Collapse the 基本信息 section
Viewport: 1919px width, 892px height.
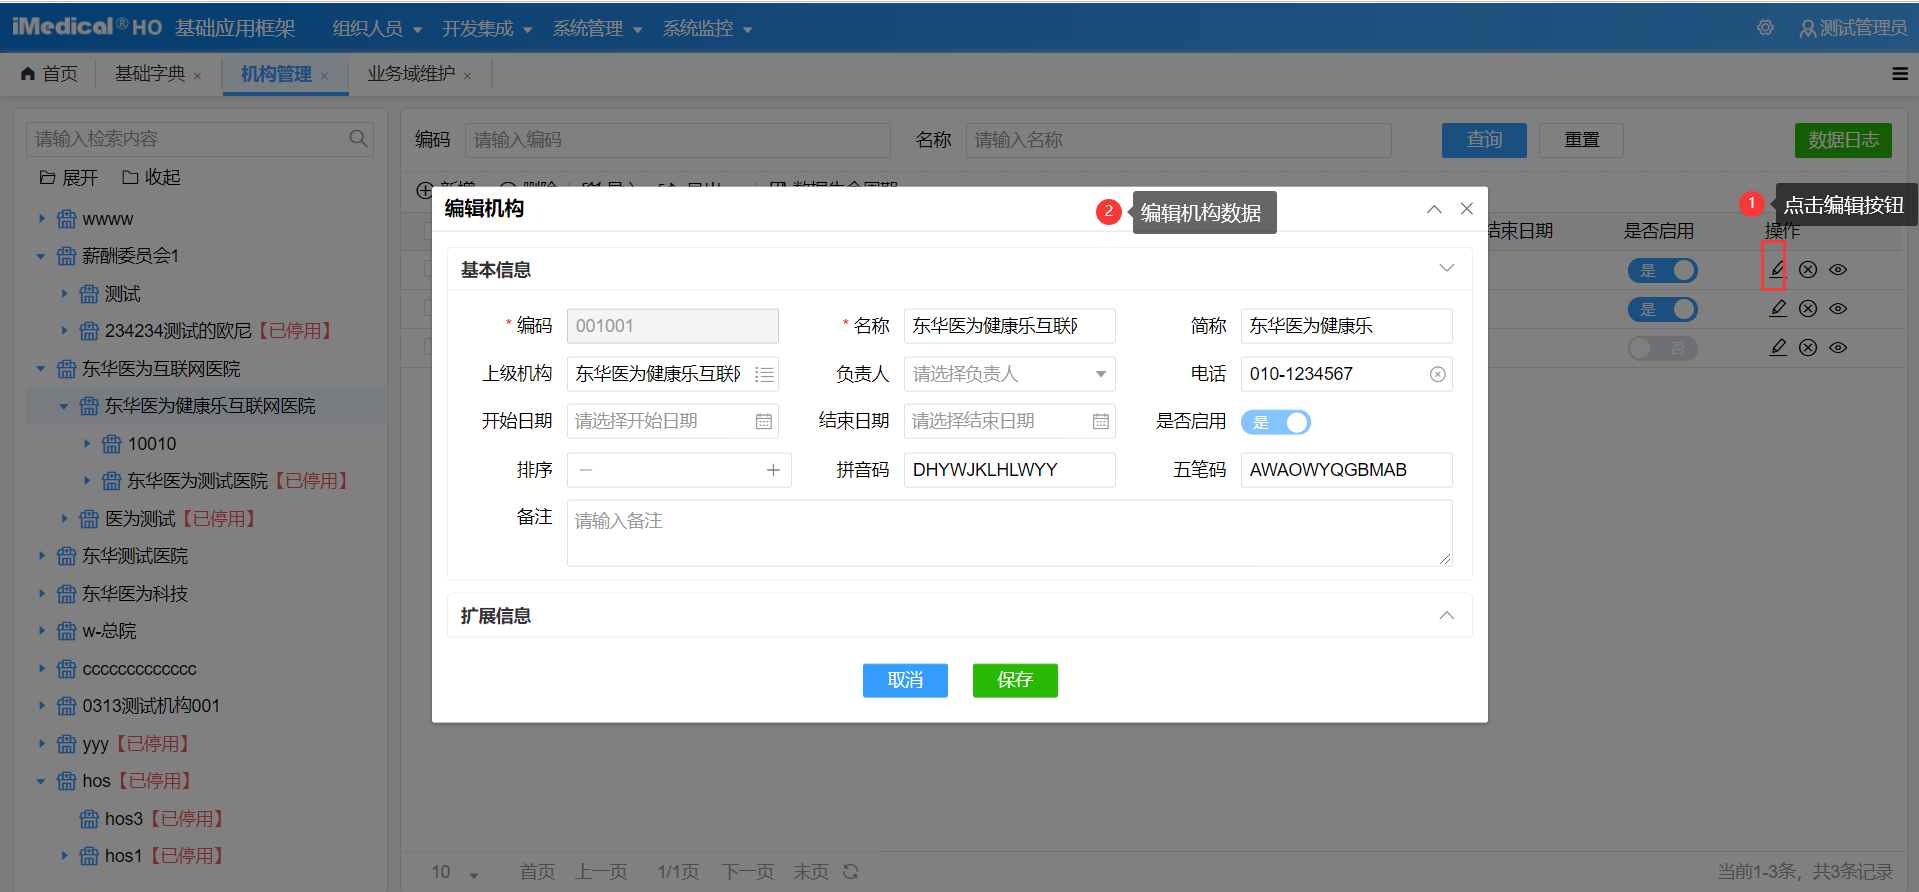coord(1446,268)
